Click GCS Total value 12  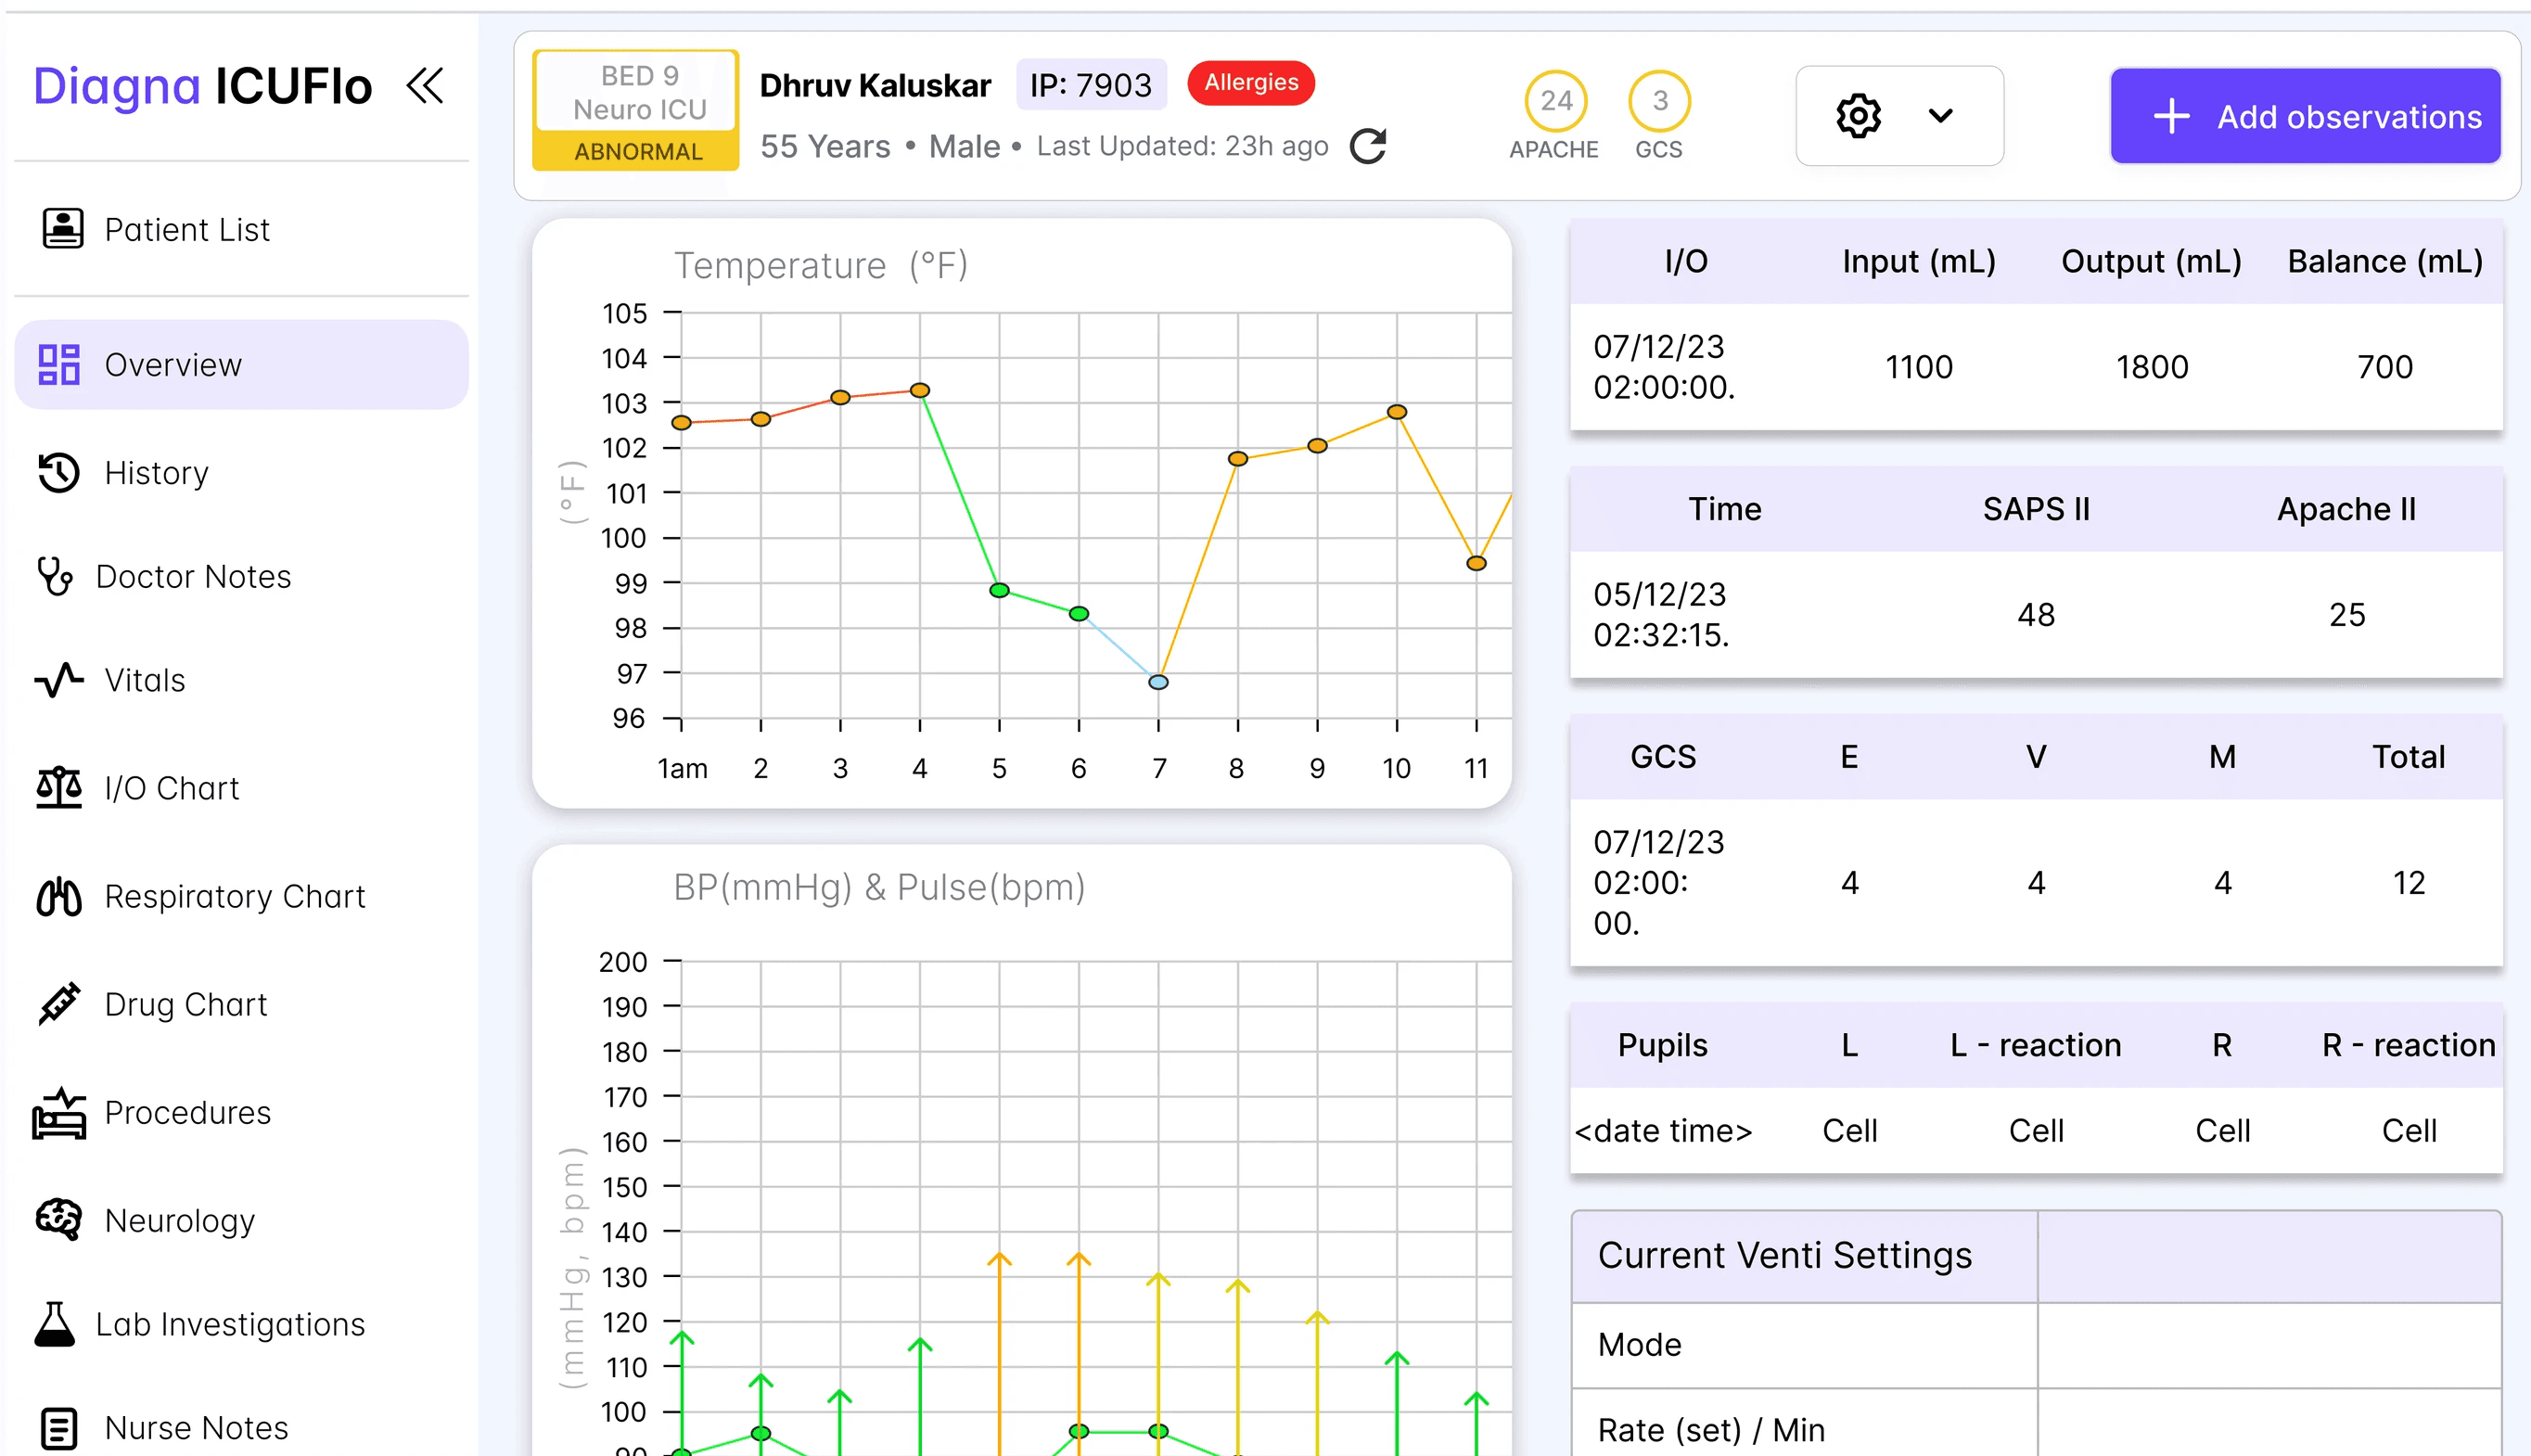(x=2409, y=883)
